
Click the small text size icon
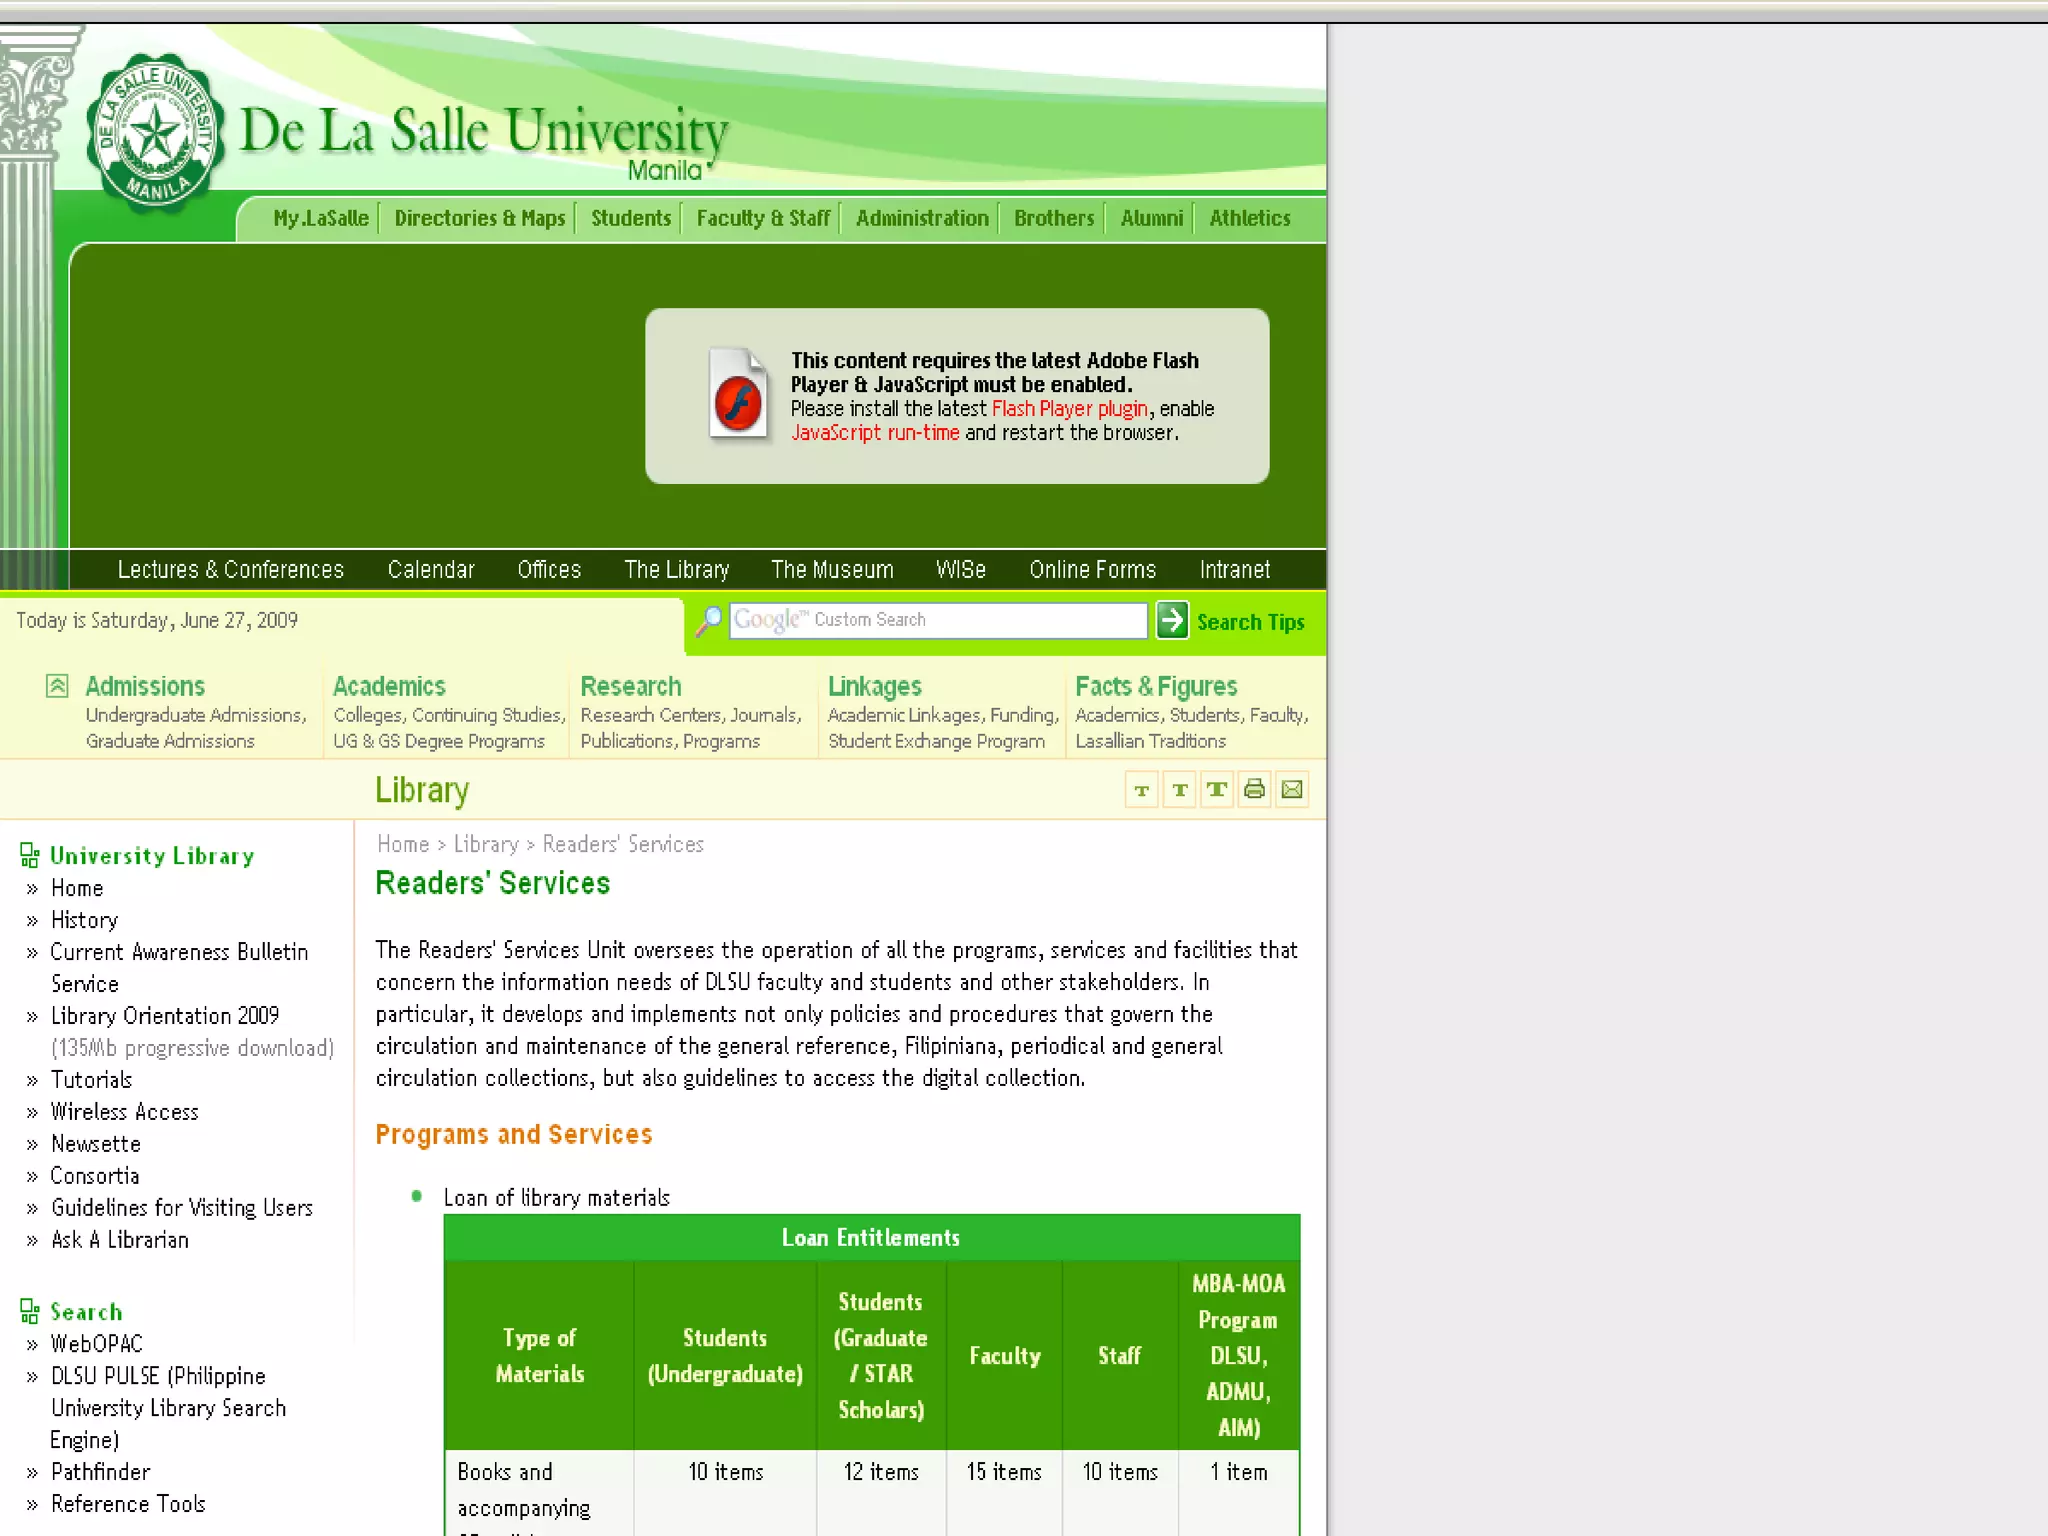pyautogui.click(x=1141, y=790)
